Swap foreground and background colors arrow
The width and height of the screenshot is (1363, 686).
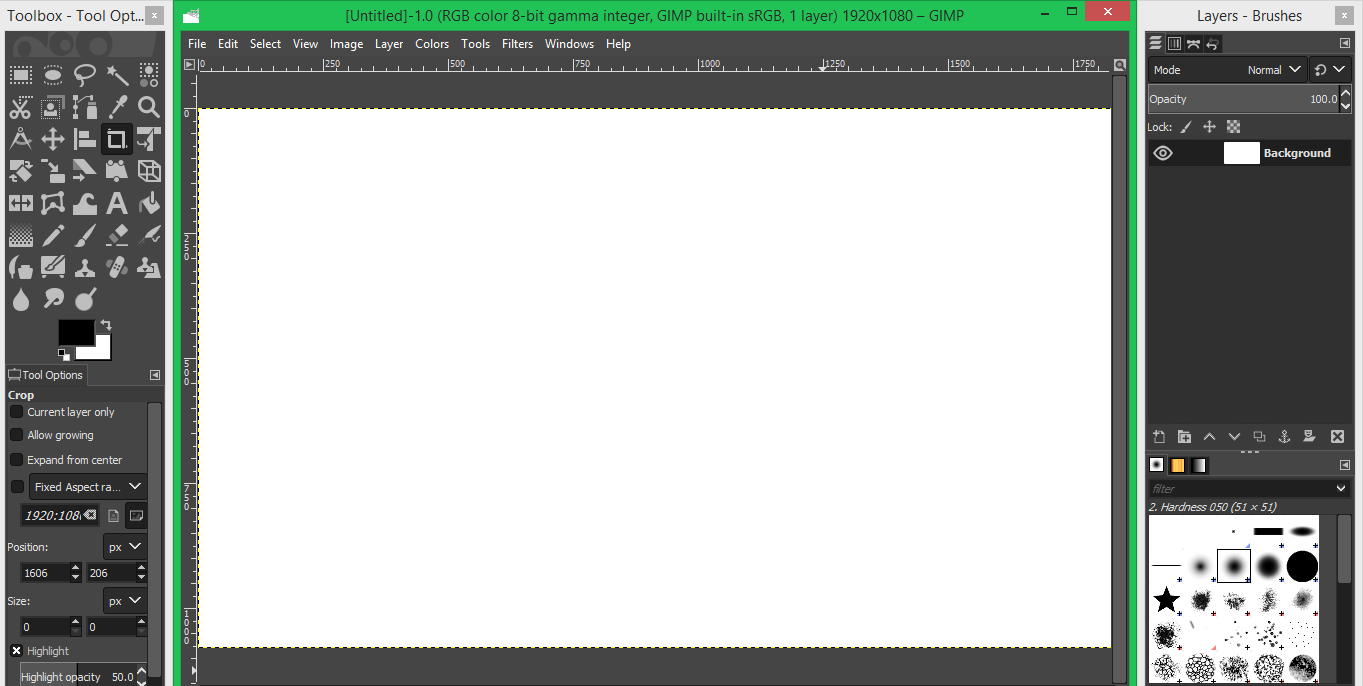pos(106,325)
